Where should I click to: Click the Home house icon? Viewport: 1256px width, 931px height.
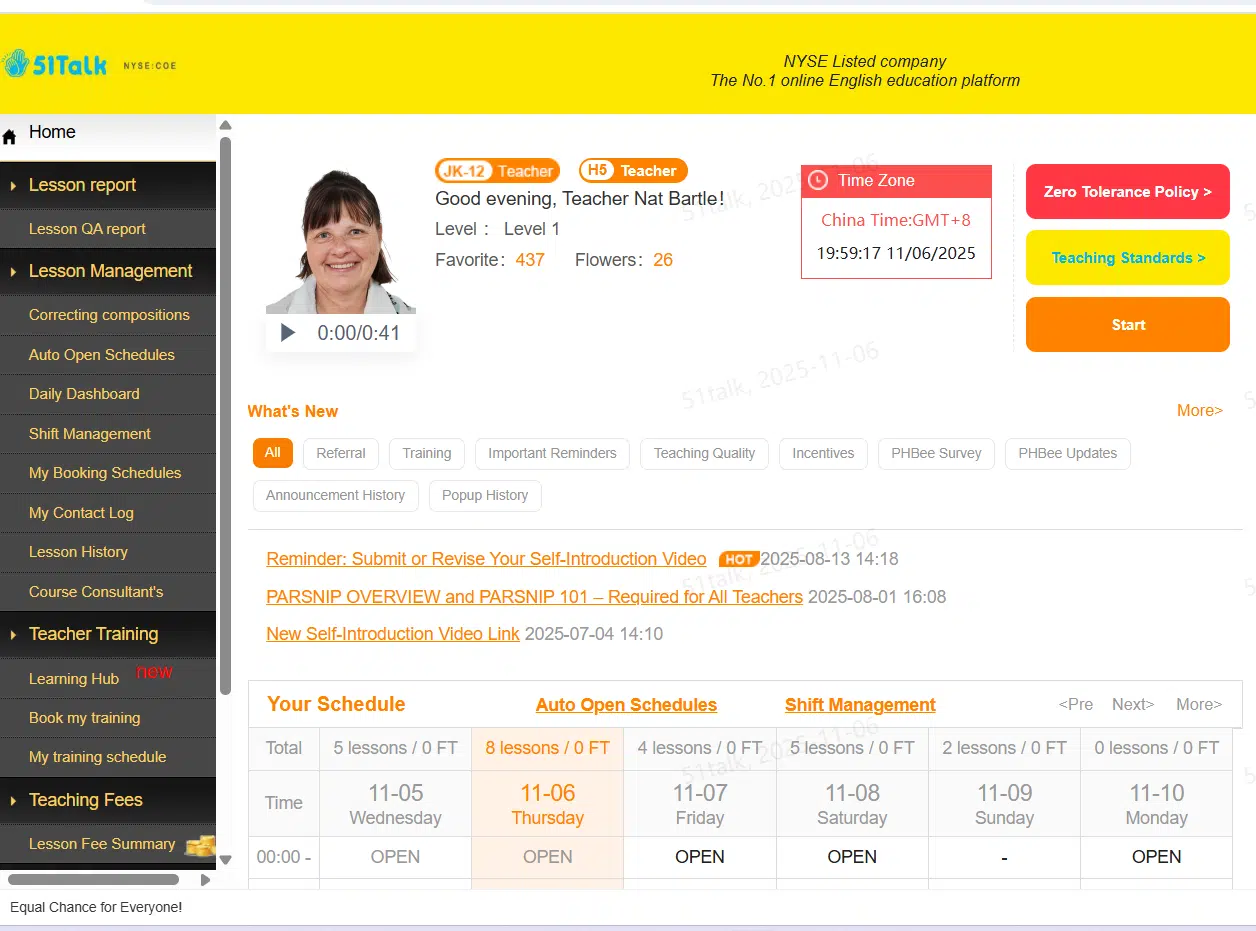10,137
